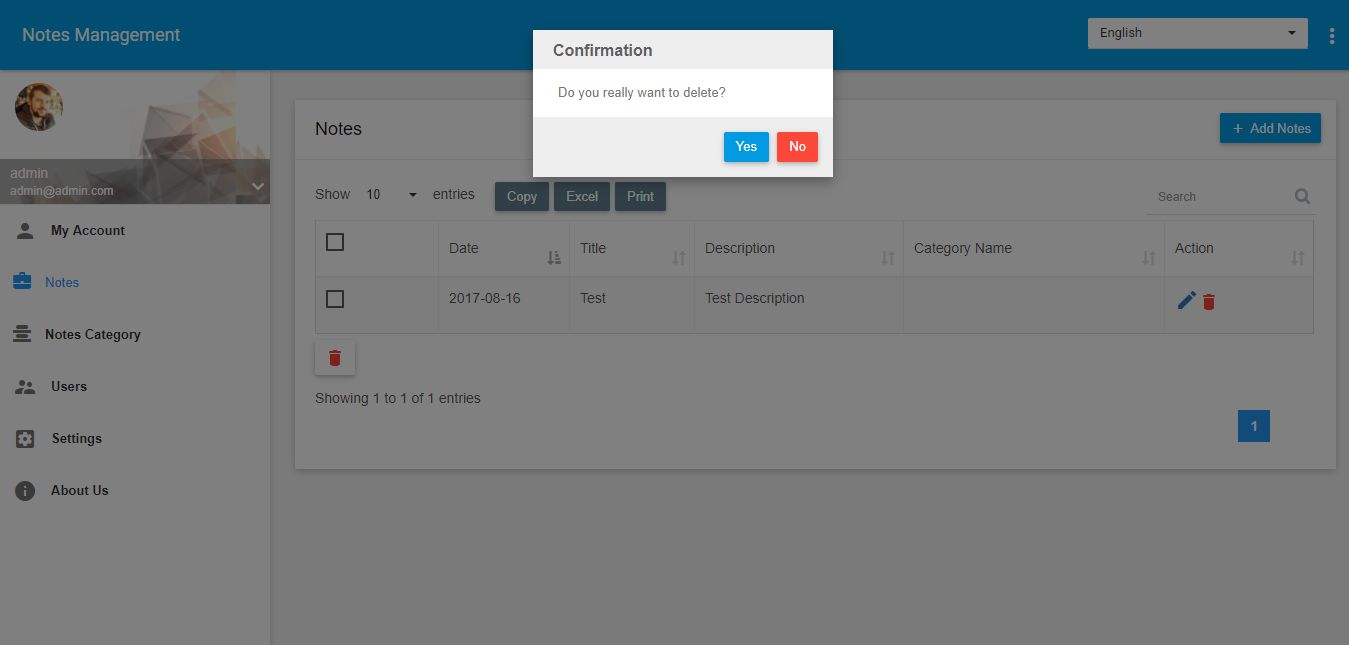Click the "Showing 1 to 1 of 1 entries" text
The image size is (1349, 645).
398,398
